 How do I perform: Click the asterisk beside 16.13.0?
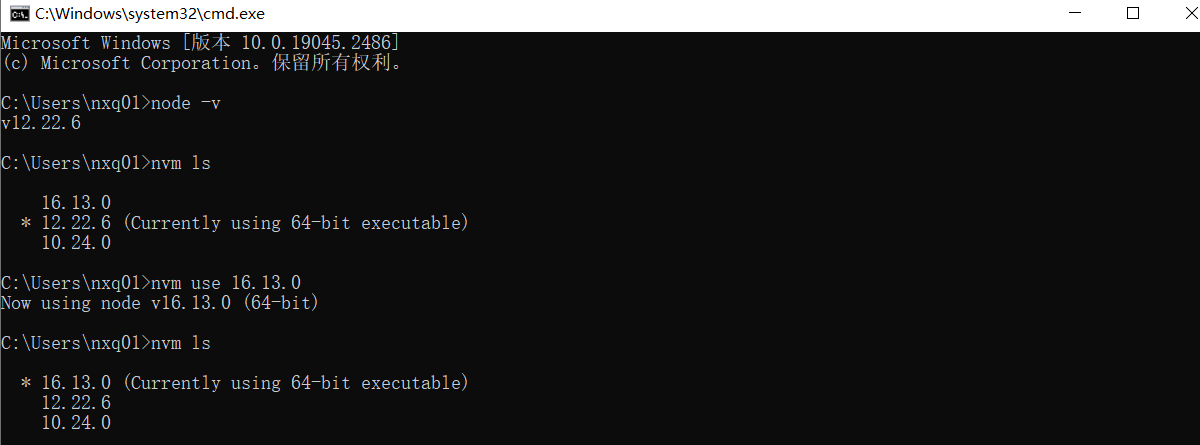(25, 383)
